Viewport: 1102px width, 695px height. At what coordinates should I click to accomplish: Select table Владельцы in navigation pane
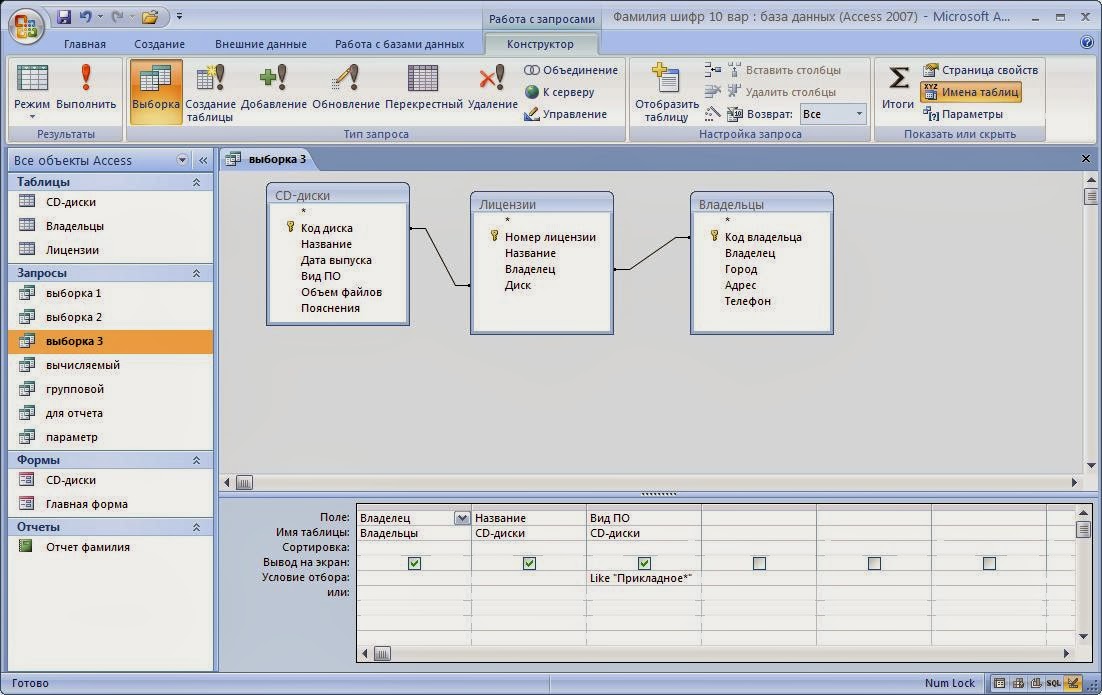coord(110,226)
